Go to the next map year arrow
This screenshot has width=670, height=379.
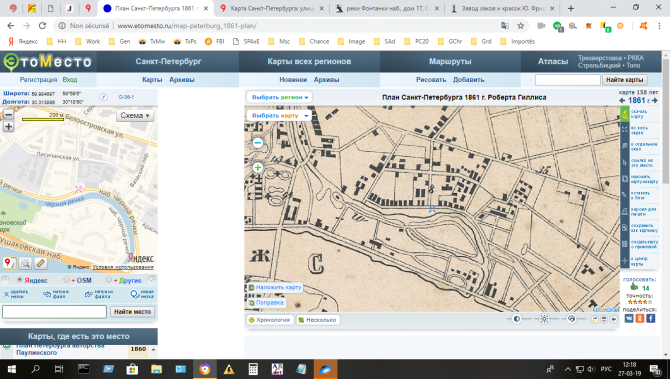point(655,100)
